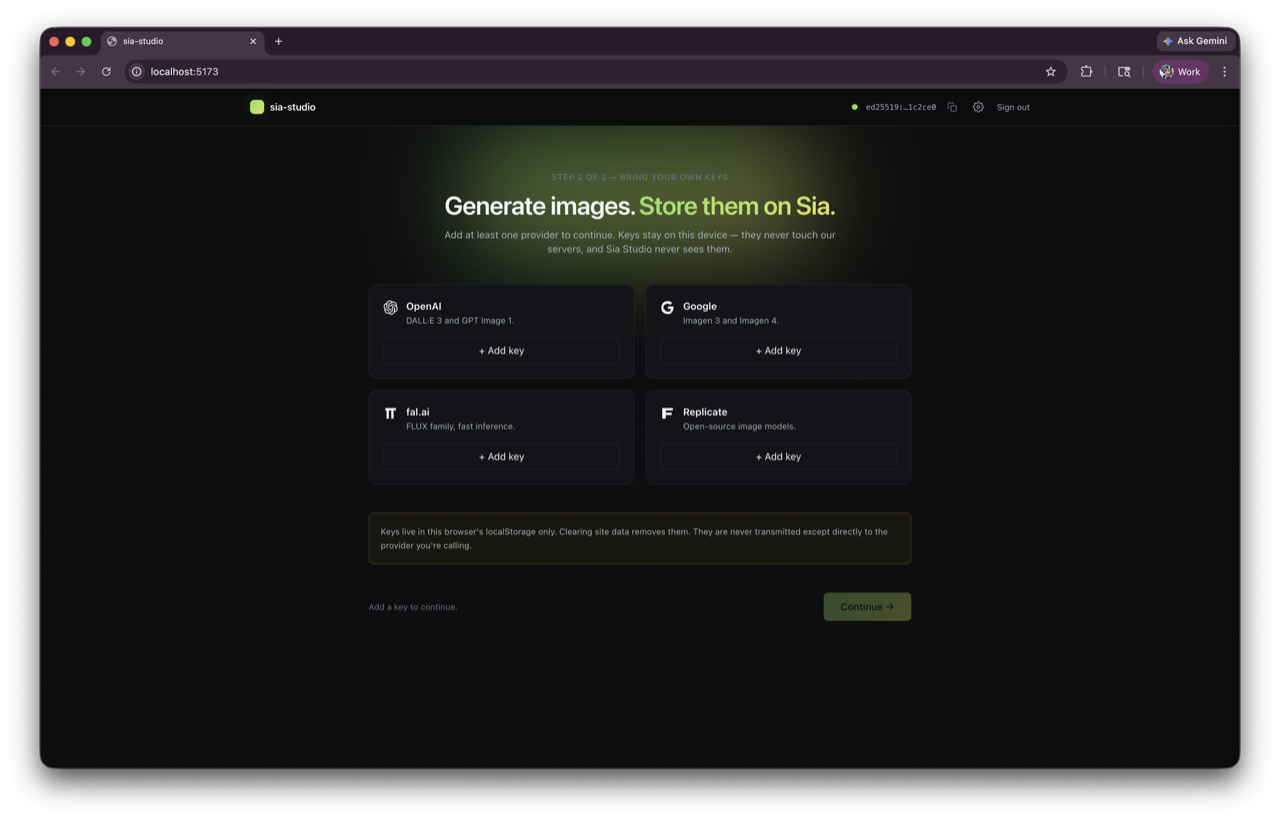Click the sia-studio brand name

click(292, 107)
